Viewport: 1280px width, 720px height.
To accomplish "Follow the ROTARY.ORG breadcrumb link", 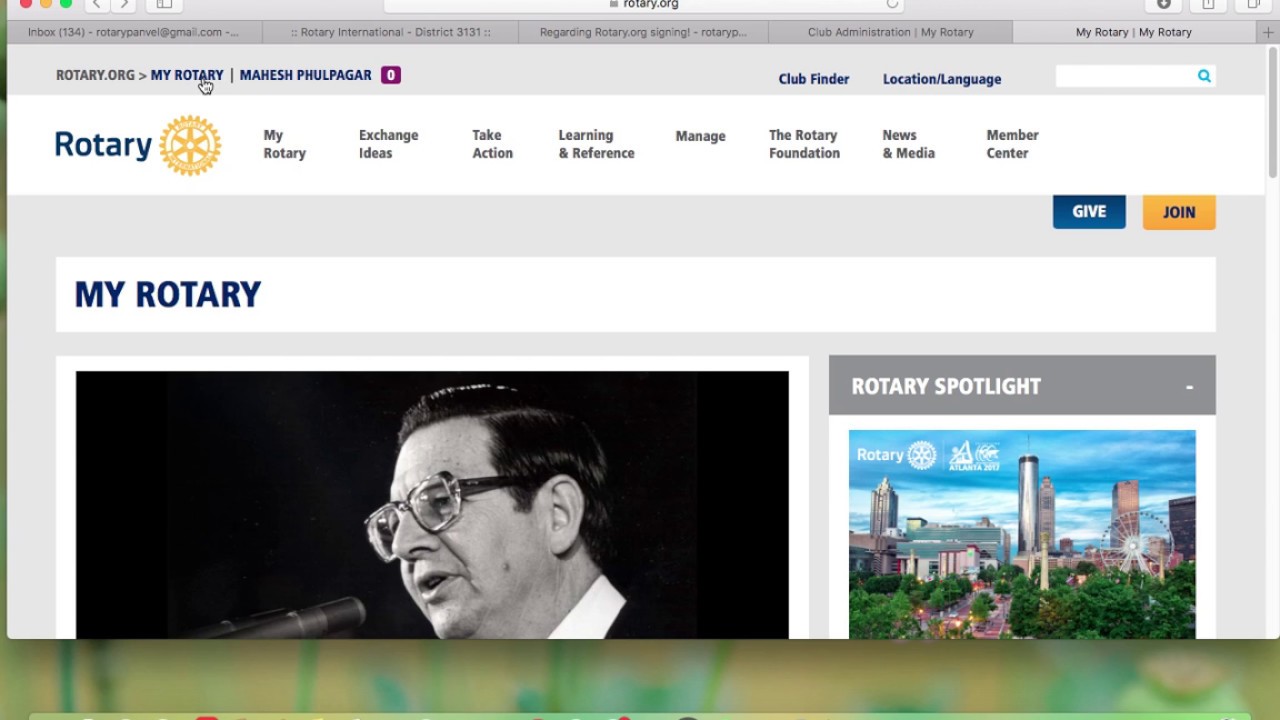I will pyautogui.click(x=95, y=75).
